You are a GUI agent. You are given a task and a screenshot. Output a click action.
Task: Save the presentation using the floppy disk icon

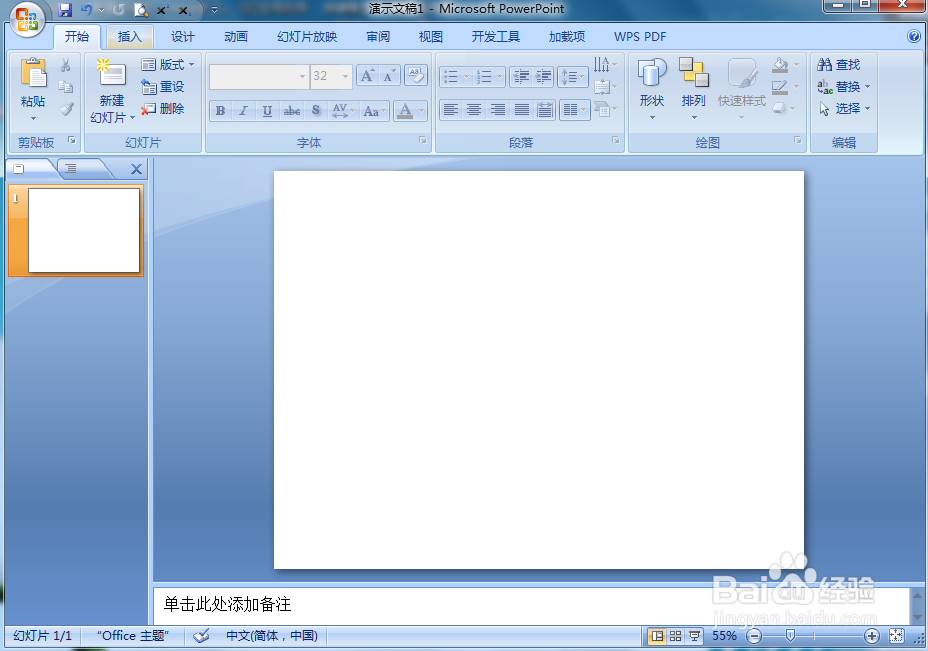coord(65,9)
